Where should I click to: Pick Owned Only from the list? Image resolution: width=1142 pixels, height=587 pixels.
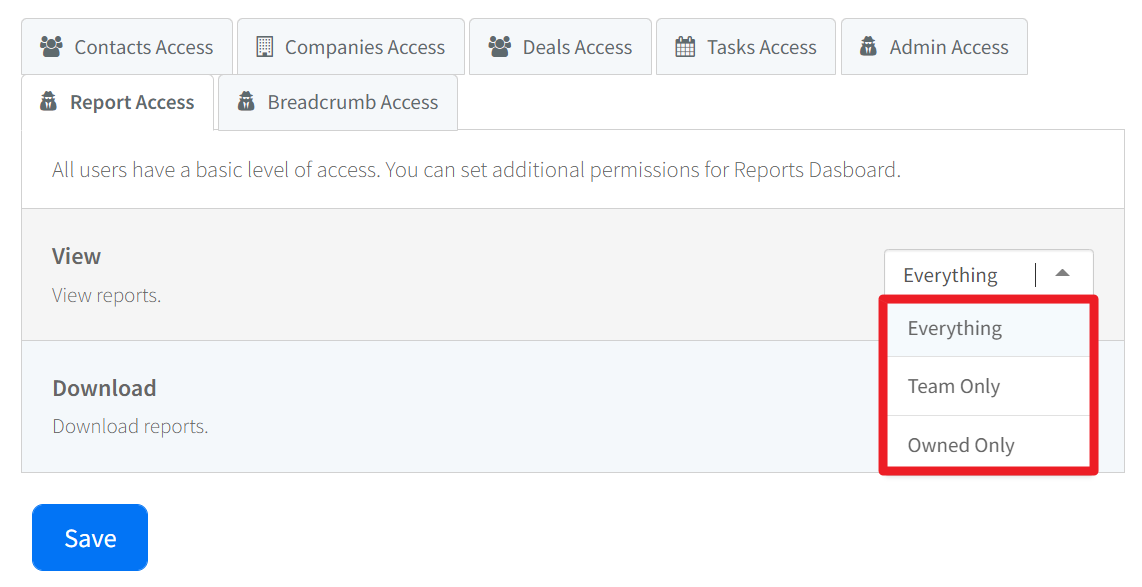coord(961,445)
